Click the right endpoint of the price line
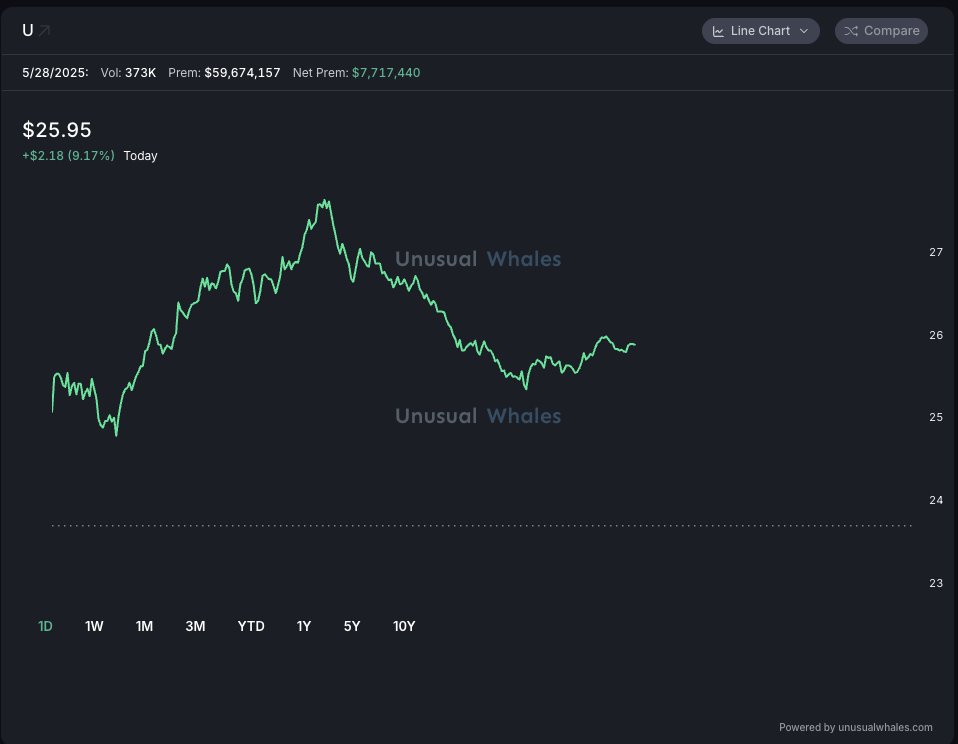Viewport: 958px width, 744px height. tap(635, 345)
